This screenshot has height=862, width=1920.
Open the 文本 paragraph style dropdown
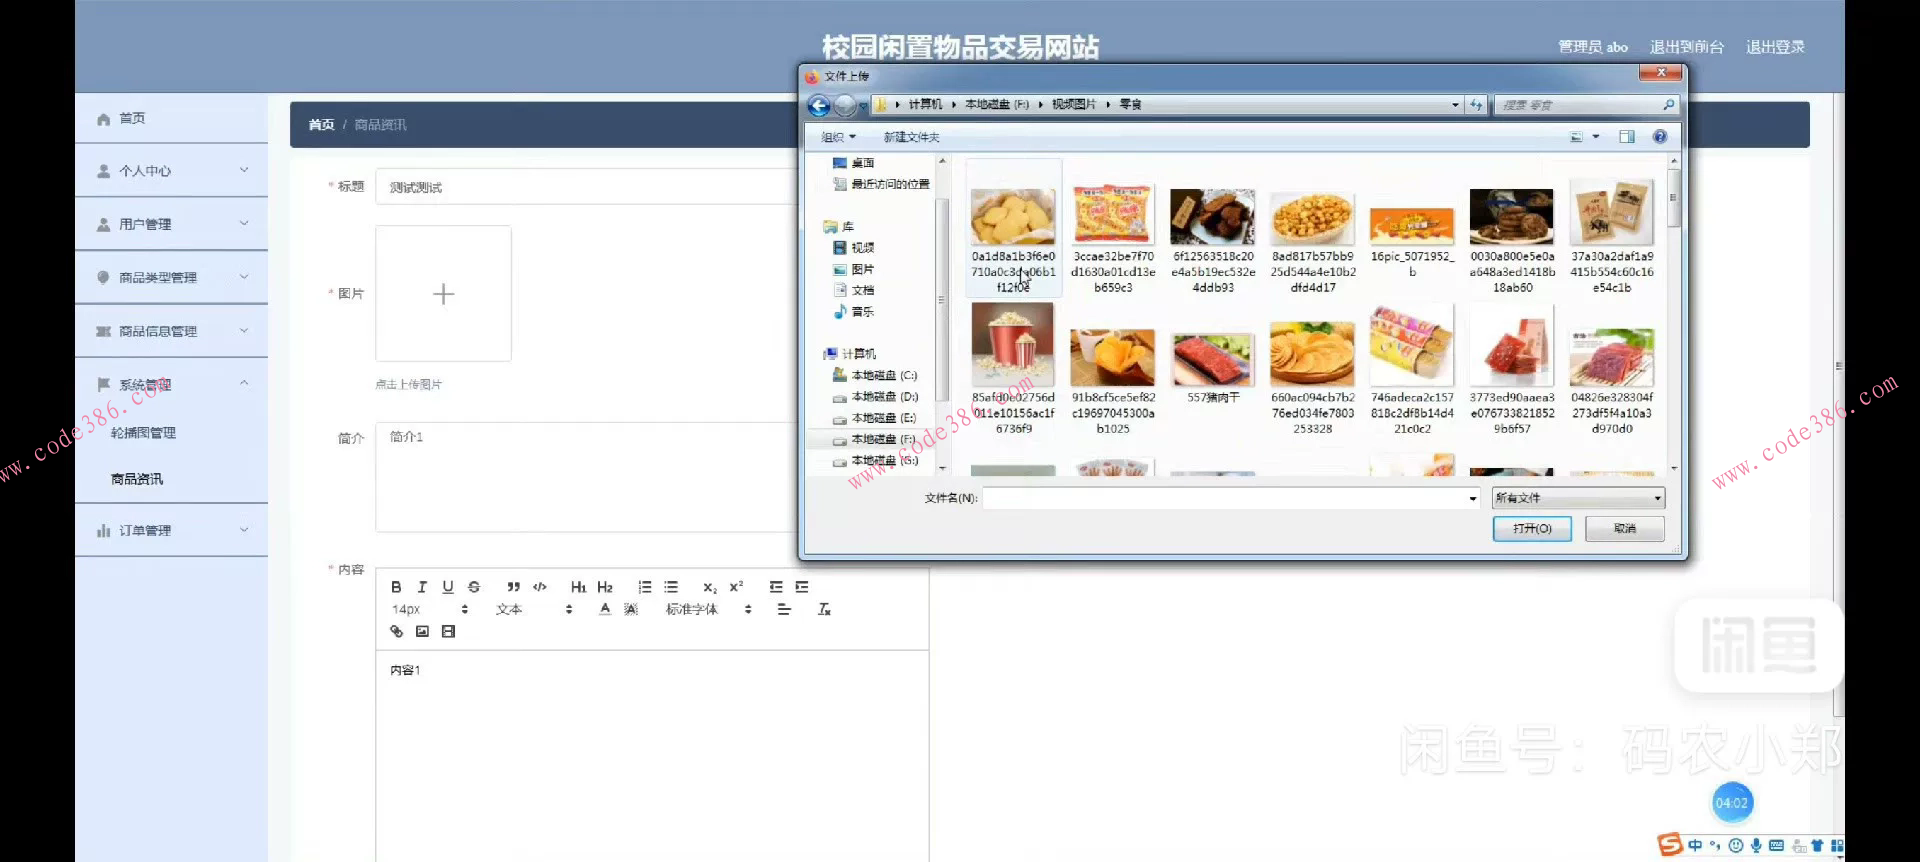click(534, 609)
